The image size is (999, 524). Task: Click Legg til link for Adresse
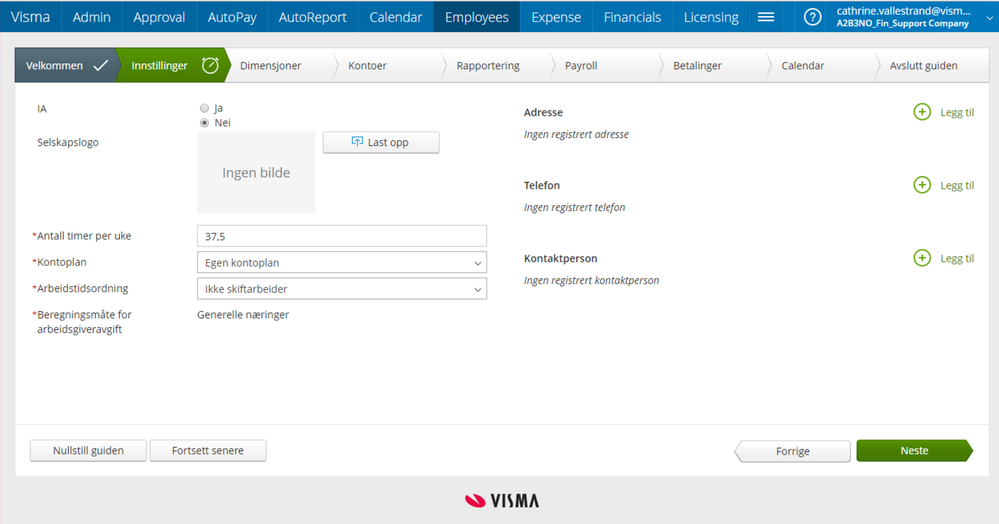(957, 112)
